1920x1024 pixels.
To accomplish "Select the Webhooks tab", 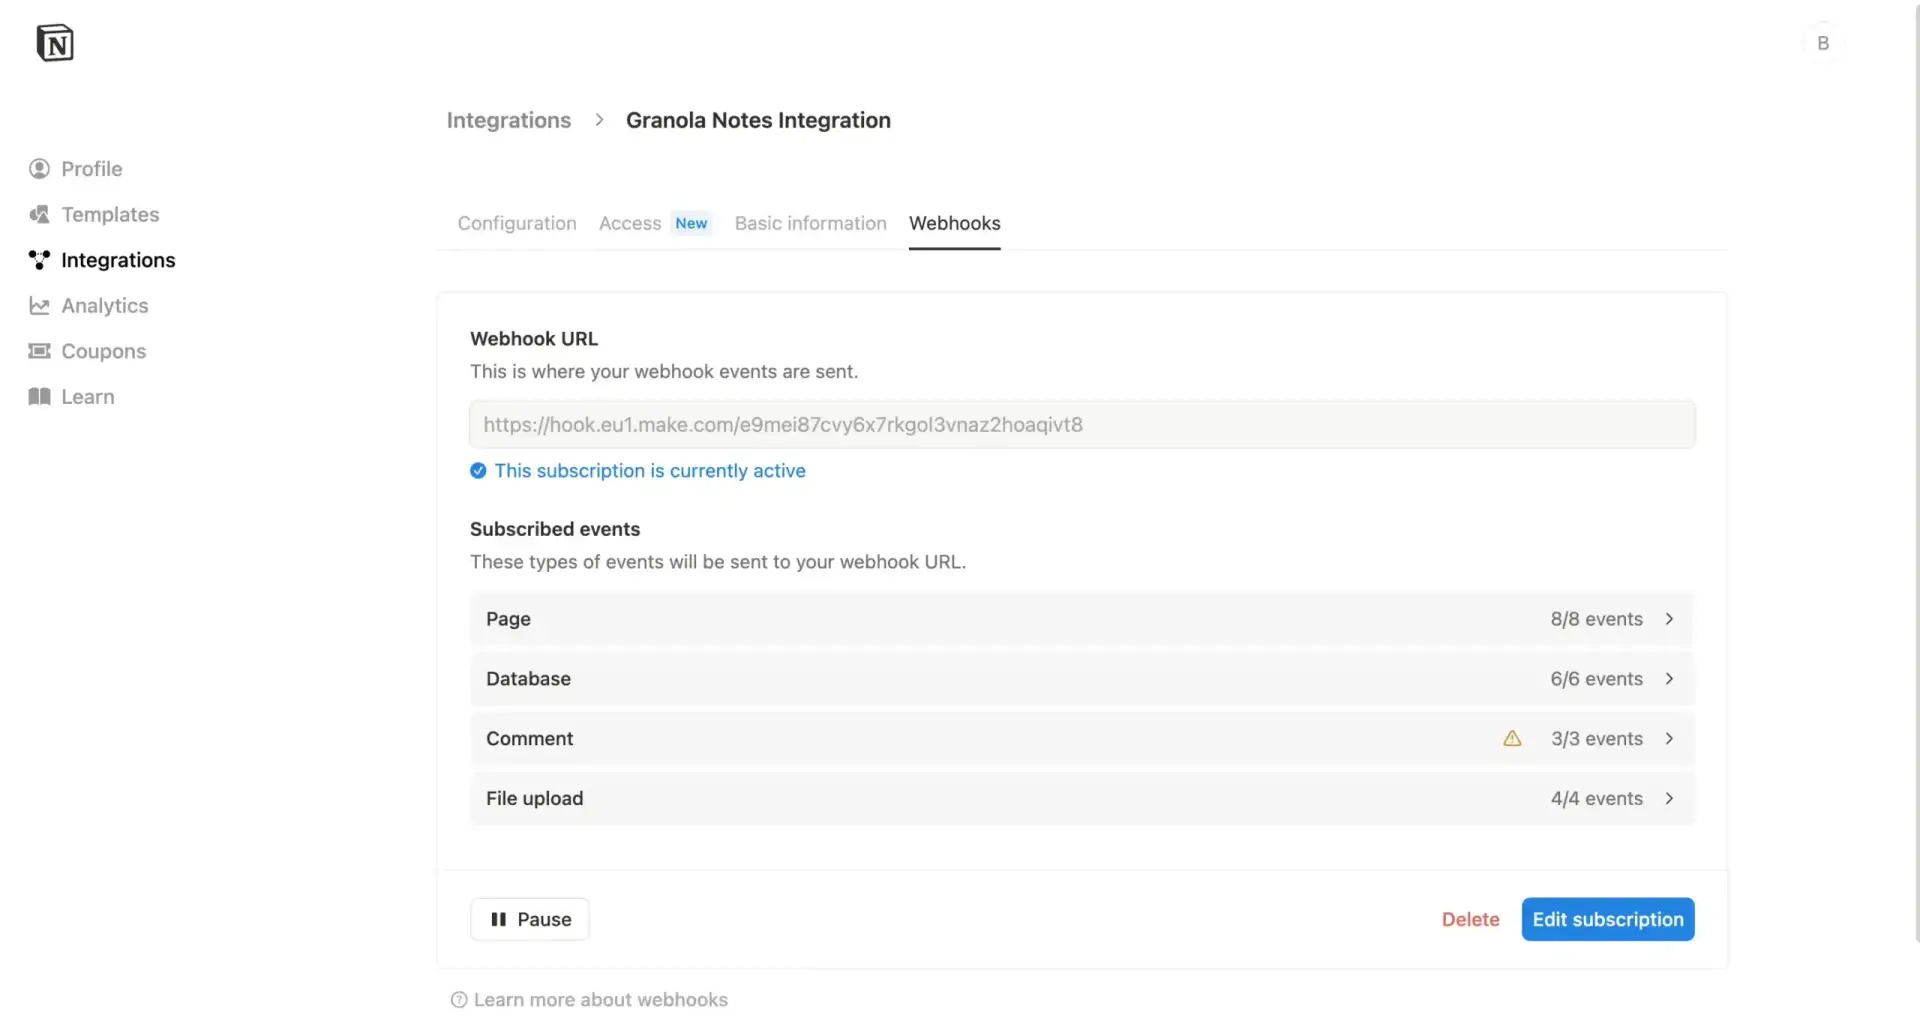I will pyautogui.click(x=954, y=223).
